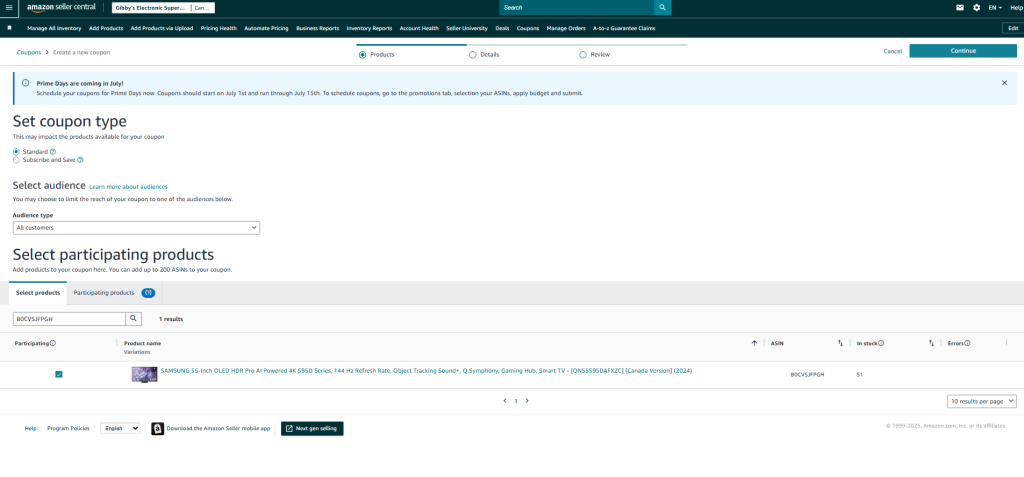Open the mail messages icon
This screenshot has width=1024, height=477.
coord(959,7)
